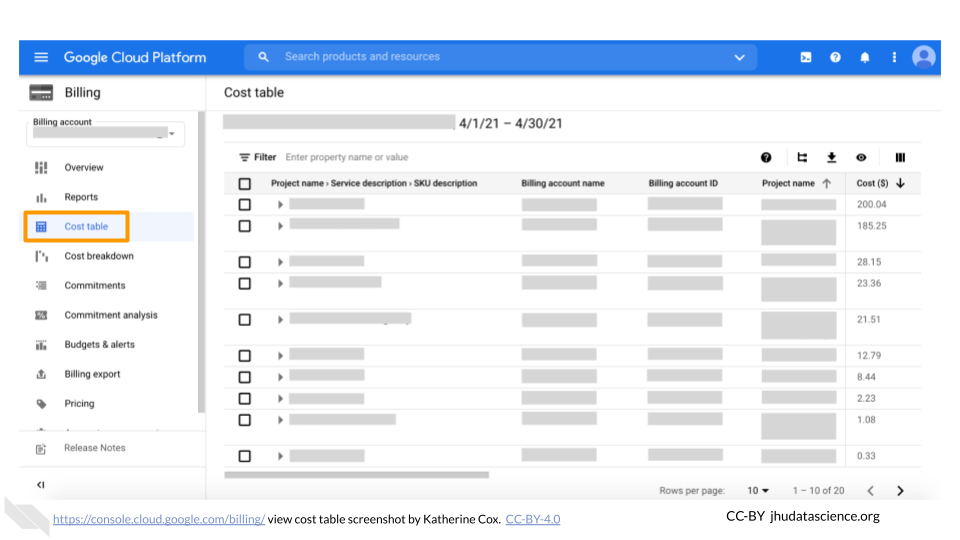Click the Billing export upload icon
Image resolution: width=960 pixels, height=540 pixels.
(41, 374)
